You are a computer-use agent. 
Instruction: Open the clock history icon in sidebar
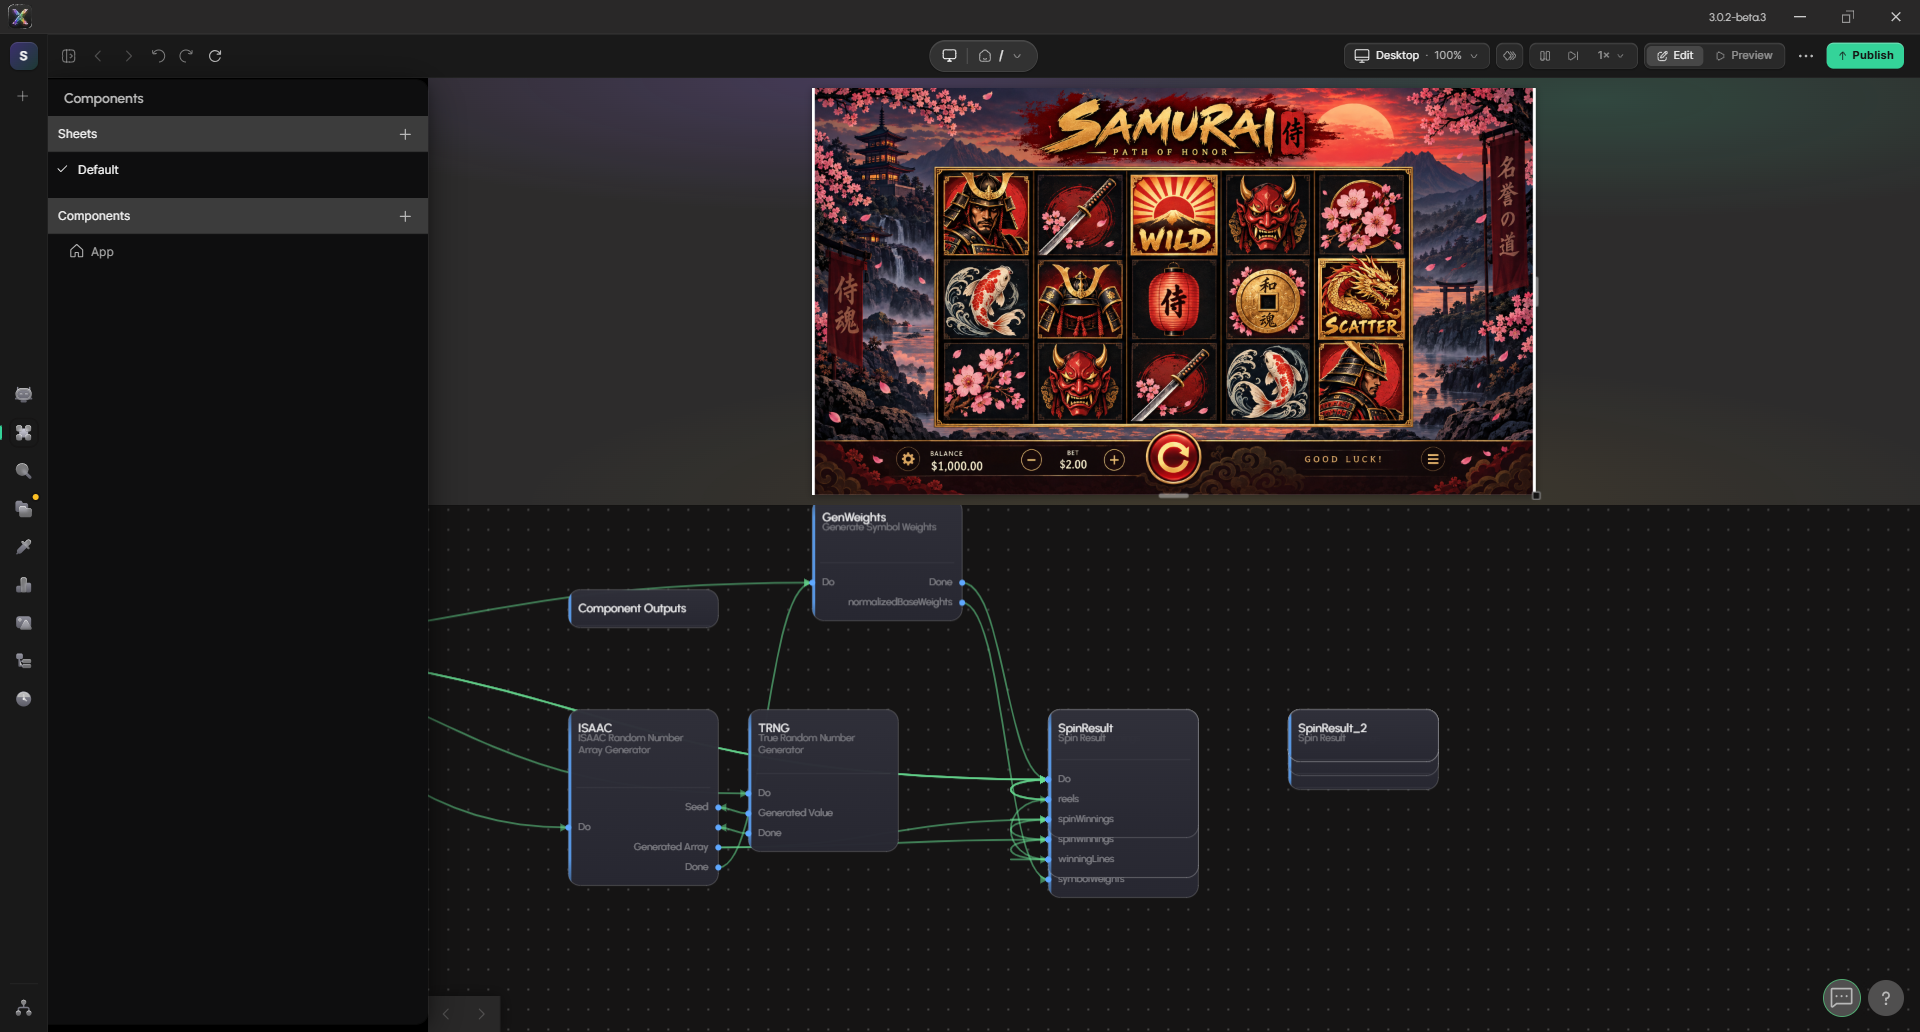[x=23, y=699]
